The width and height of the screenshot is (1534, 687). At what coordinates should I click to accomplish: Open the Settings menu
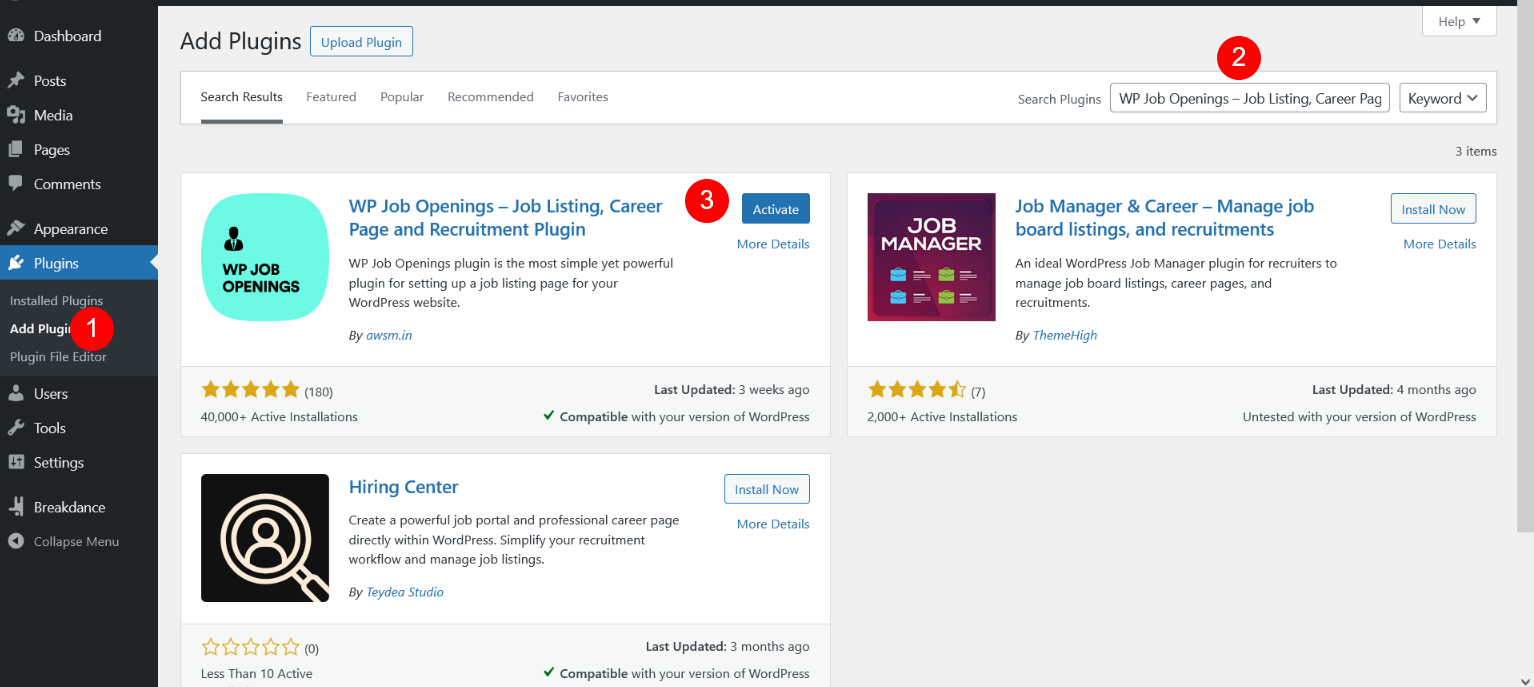point(79,463)
